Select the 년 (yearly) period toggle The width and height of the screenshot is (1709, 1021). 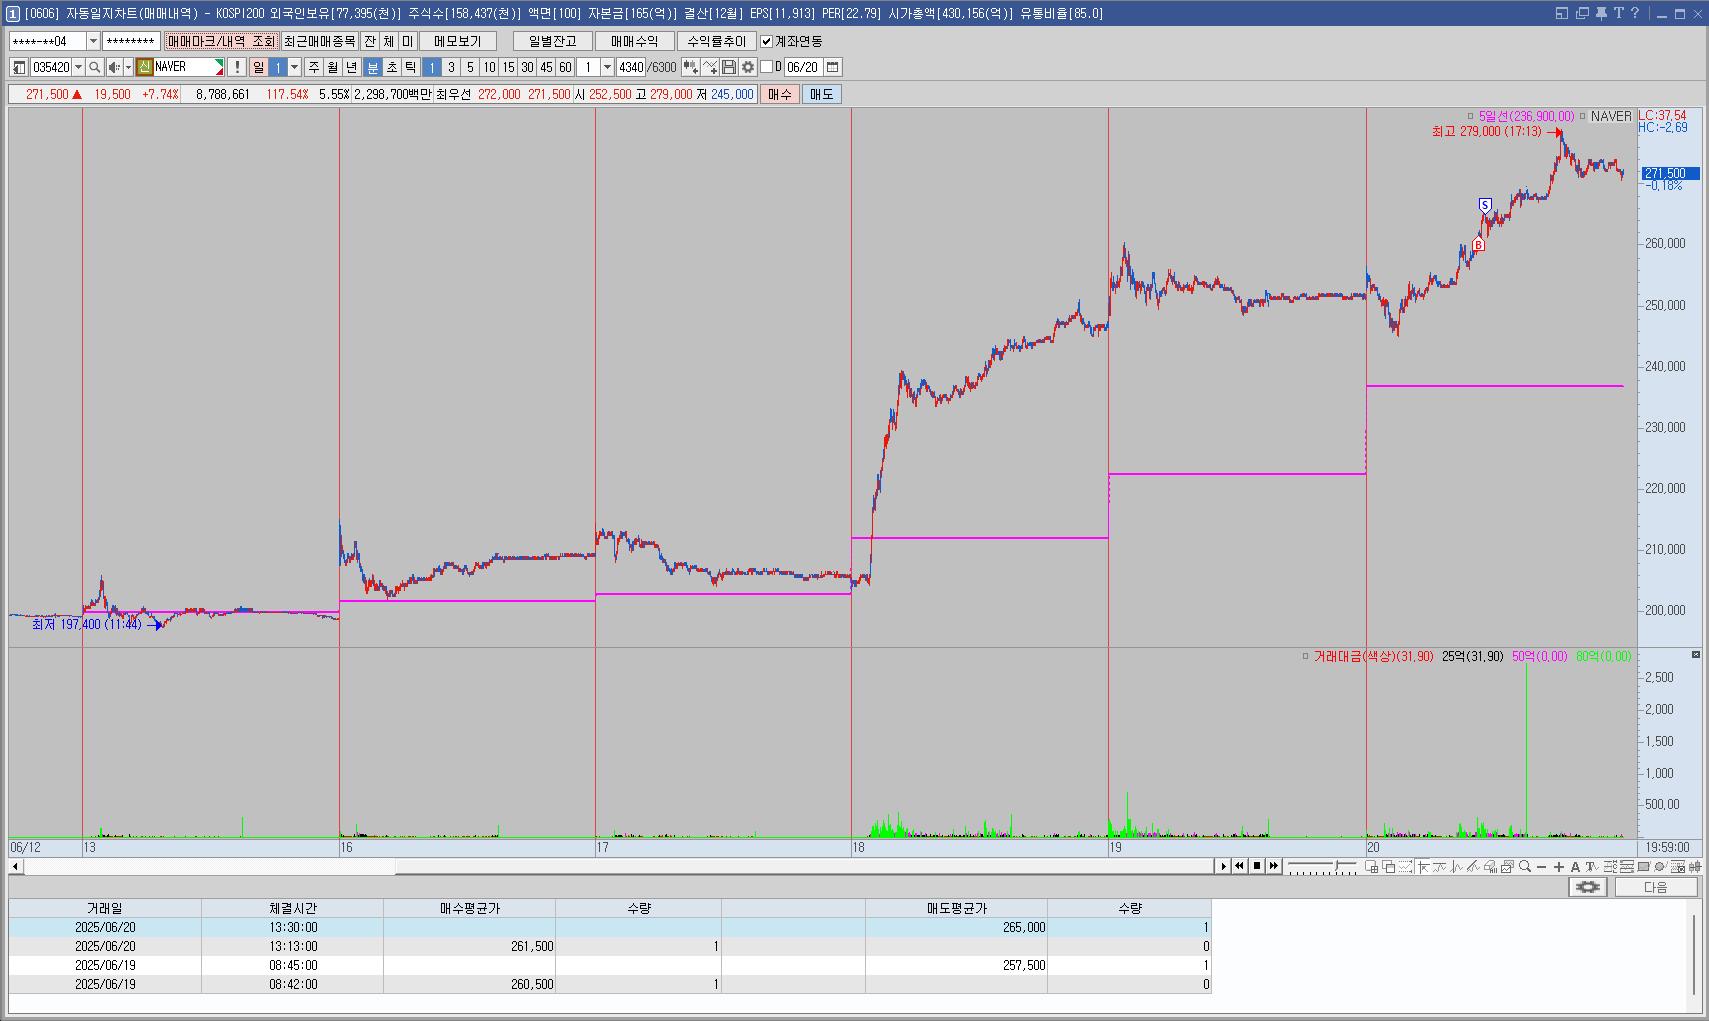pos(352,67)
